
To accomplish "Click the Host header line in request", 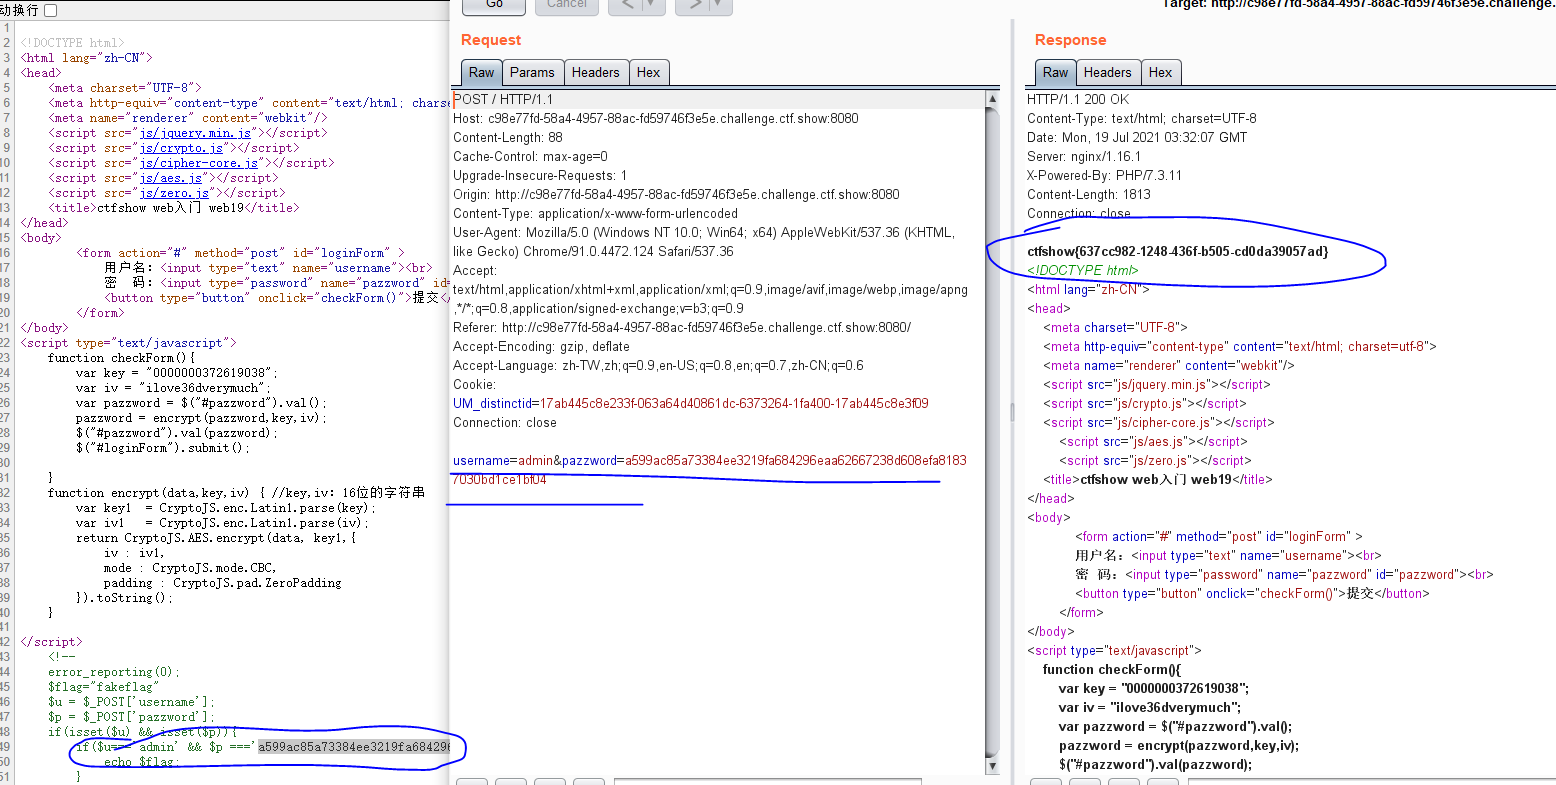I will click(x=656, y=118).
